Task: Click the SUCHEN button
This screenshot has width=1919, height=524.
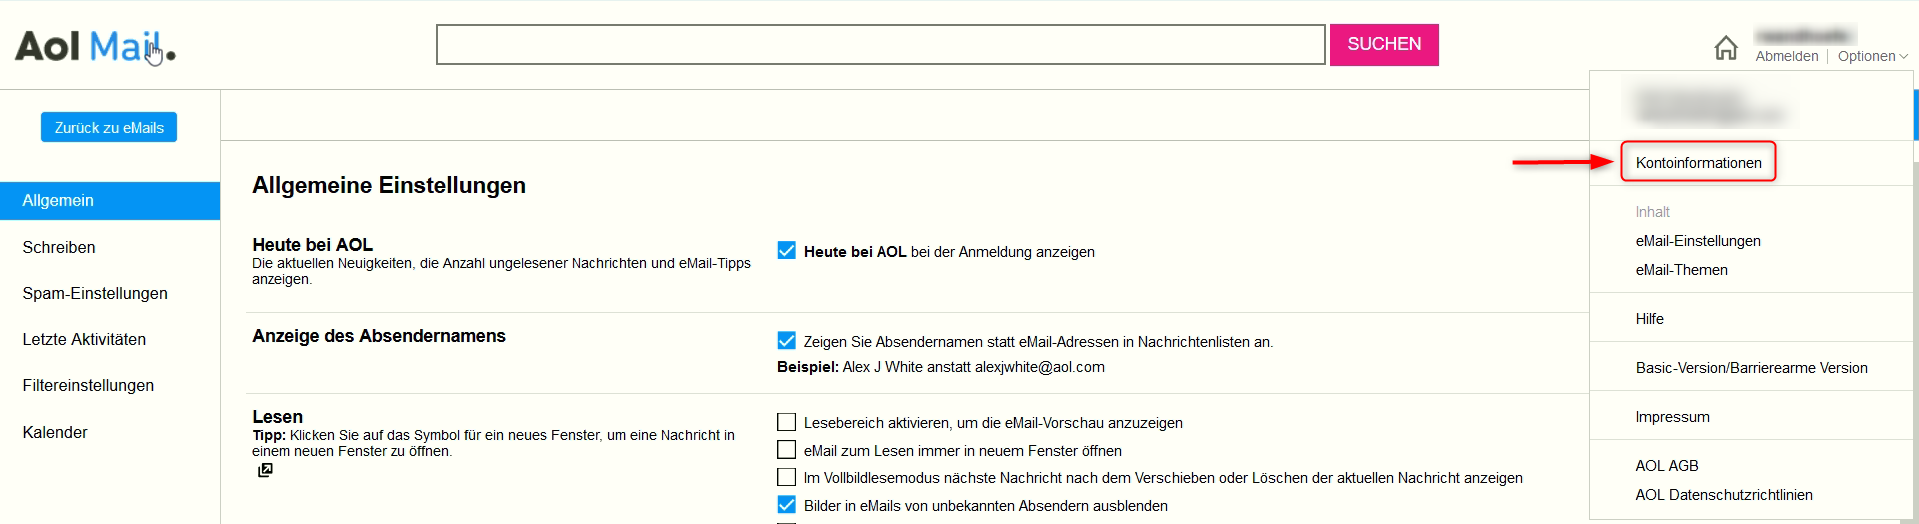Action: (x=1384, y=44)
